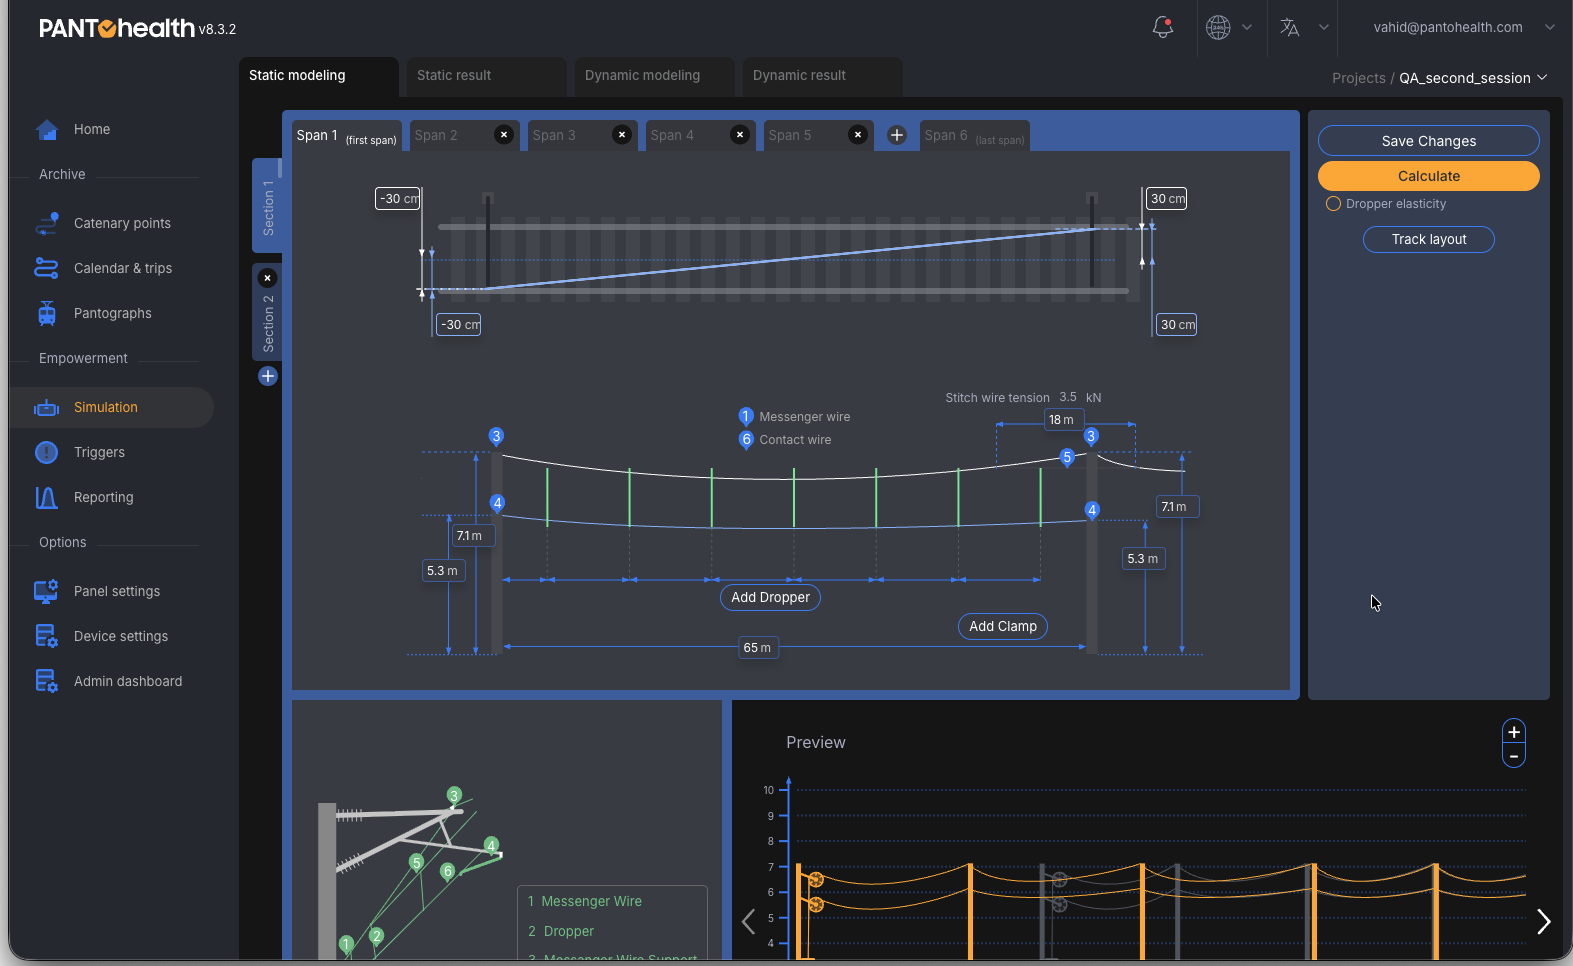1573x966 pixels.
Task: Open Device settings
Action: [x=121, y=636]
